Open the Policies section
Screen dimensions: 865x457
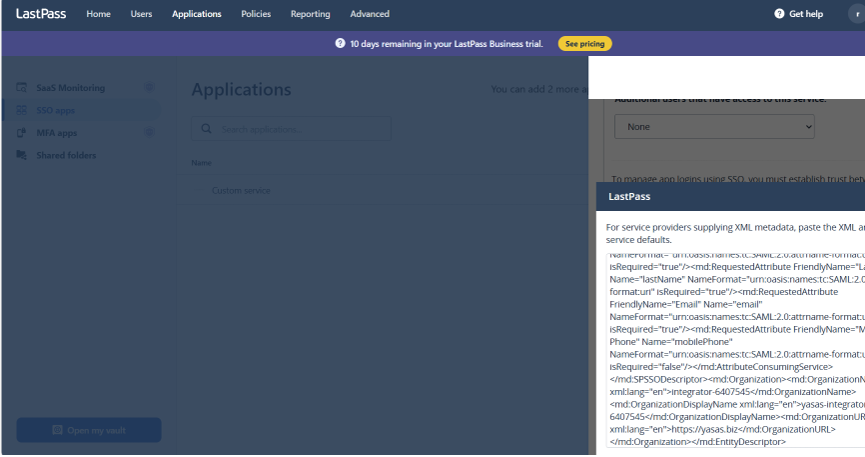(x=255, y=14)
